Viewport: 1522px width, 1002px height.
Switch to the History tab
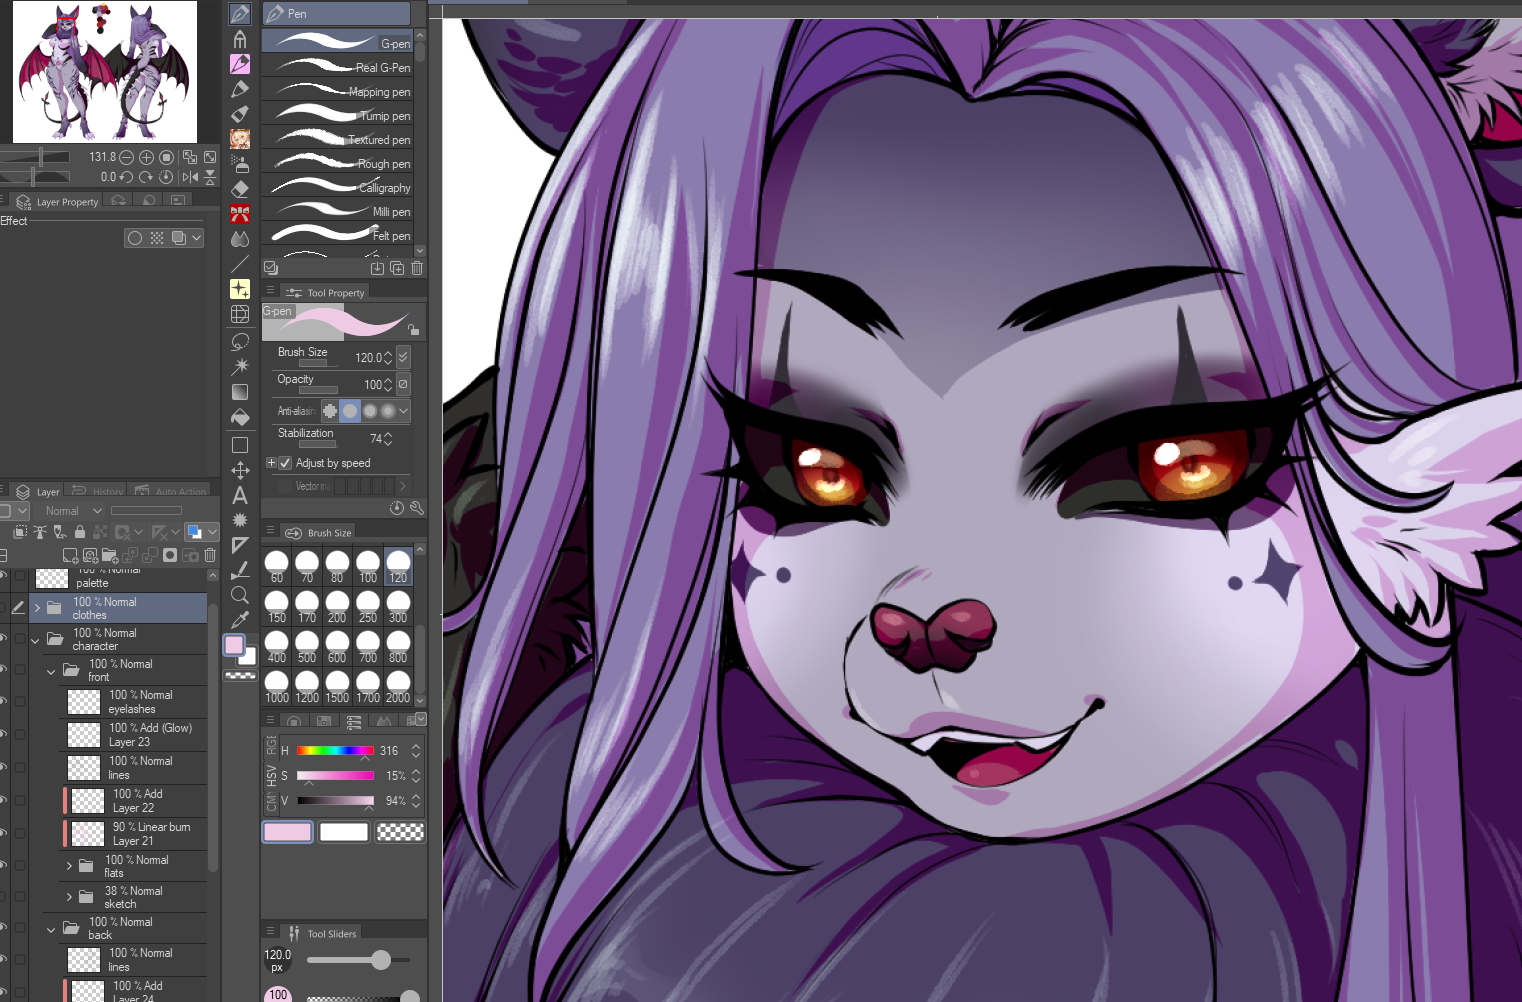99,491
